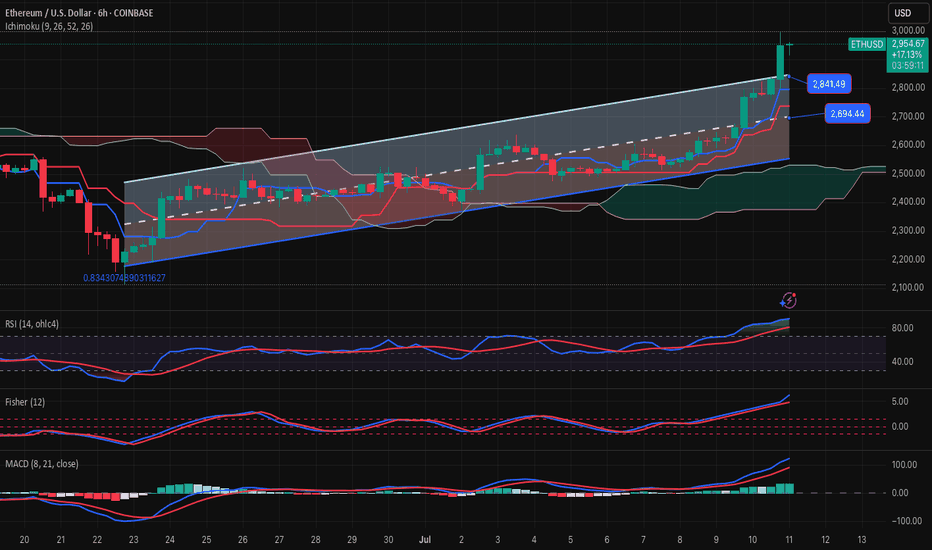Viewport: 932px width, 550px height.
Task: Click the purple lightning event icon
Action: point(789,300)
